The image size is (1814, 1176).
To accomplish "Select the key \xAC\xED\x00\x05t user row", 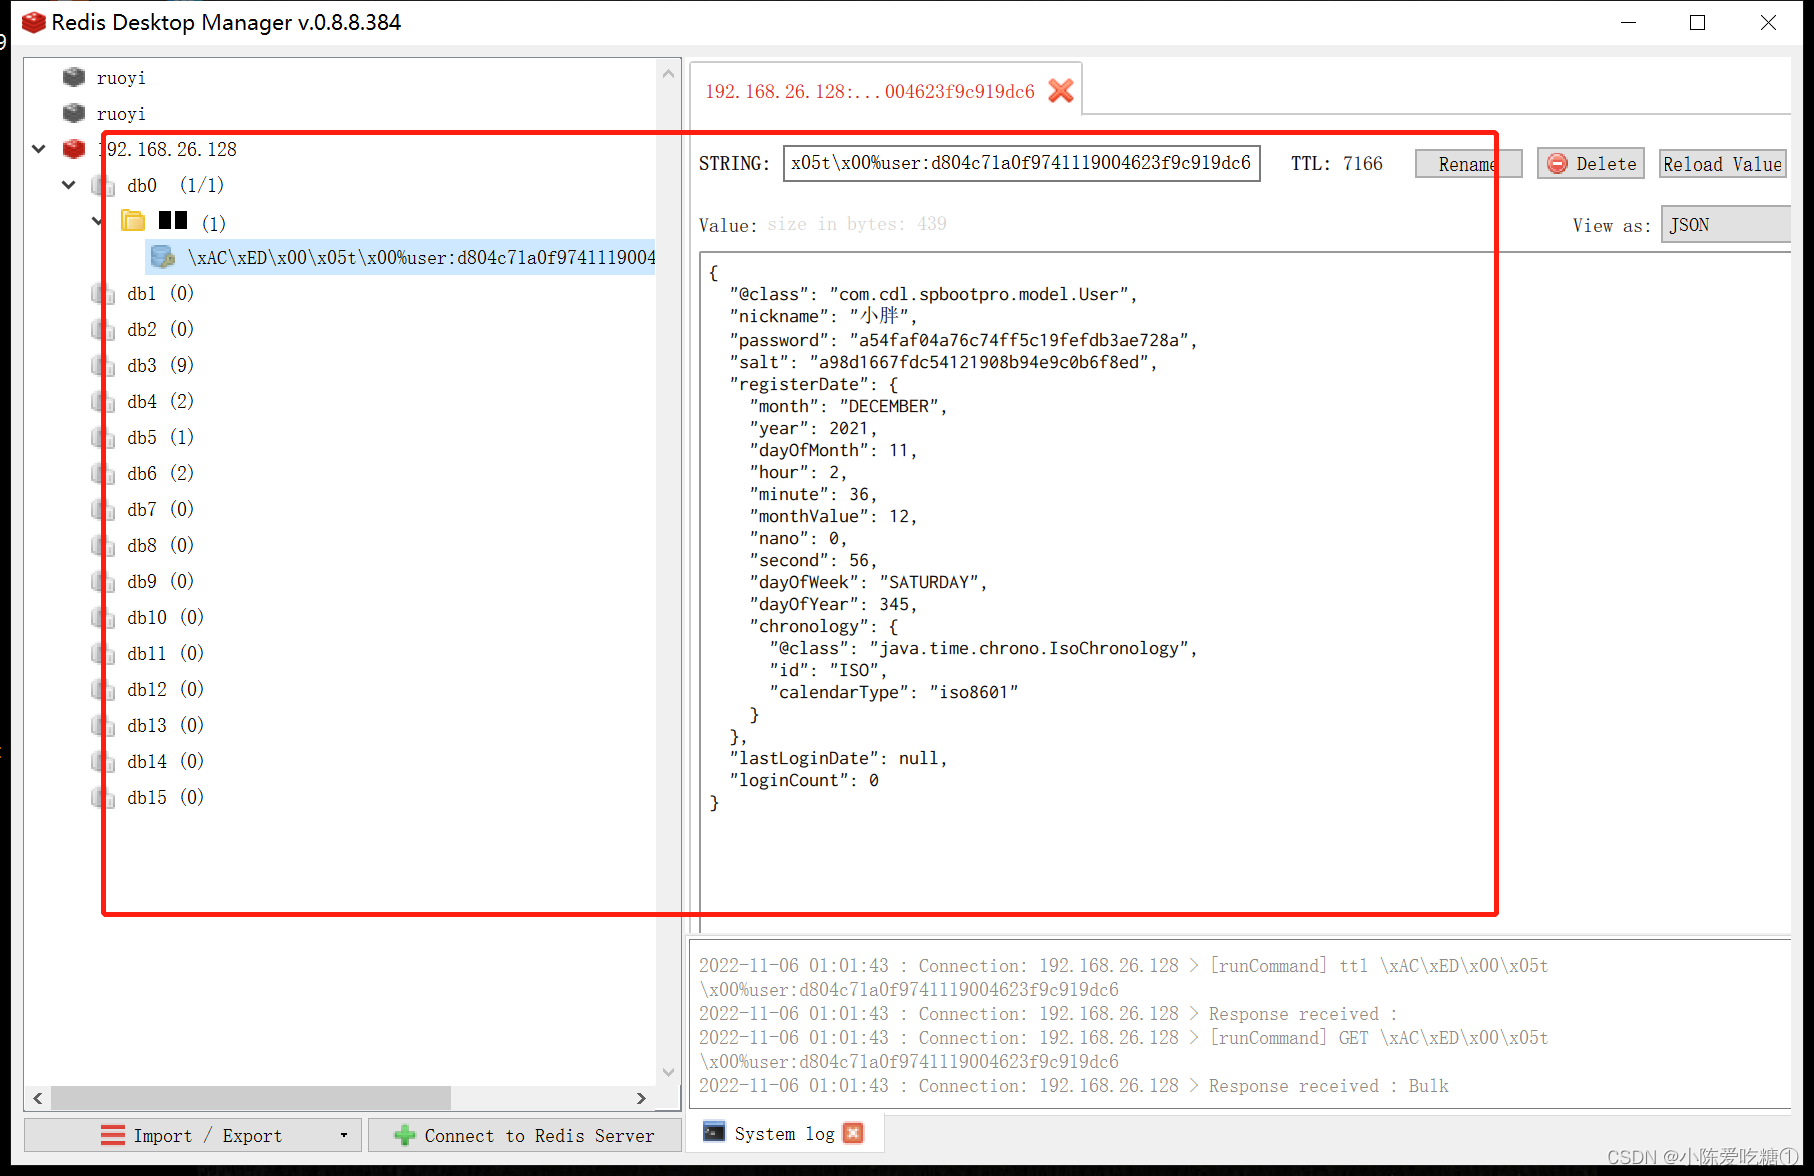I will [x=400, y=257].
